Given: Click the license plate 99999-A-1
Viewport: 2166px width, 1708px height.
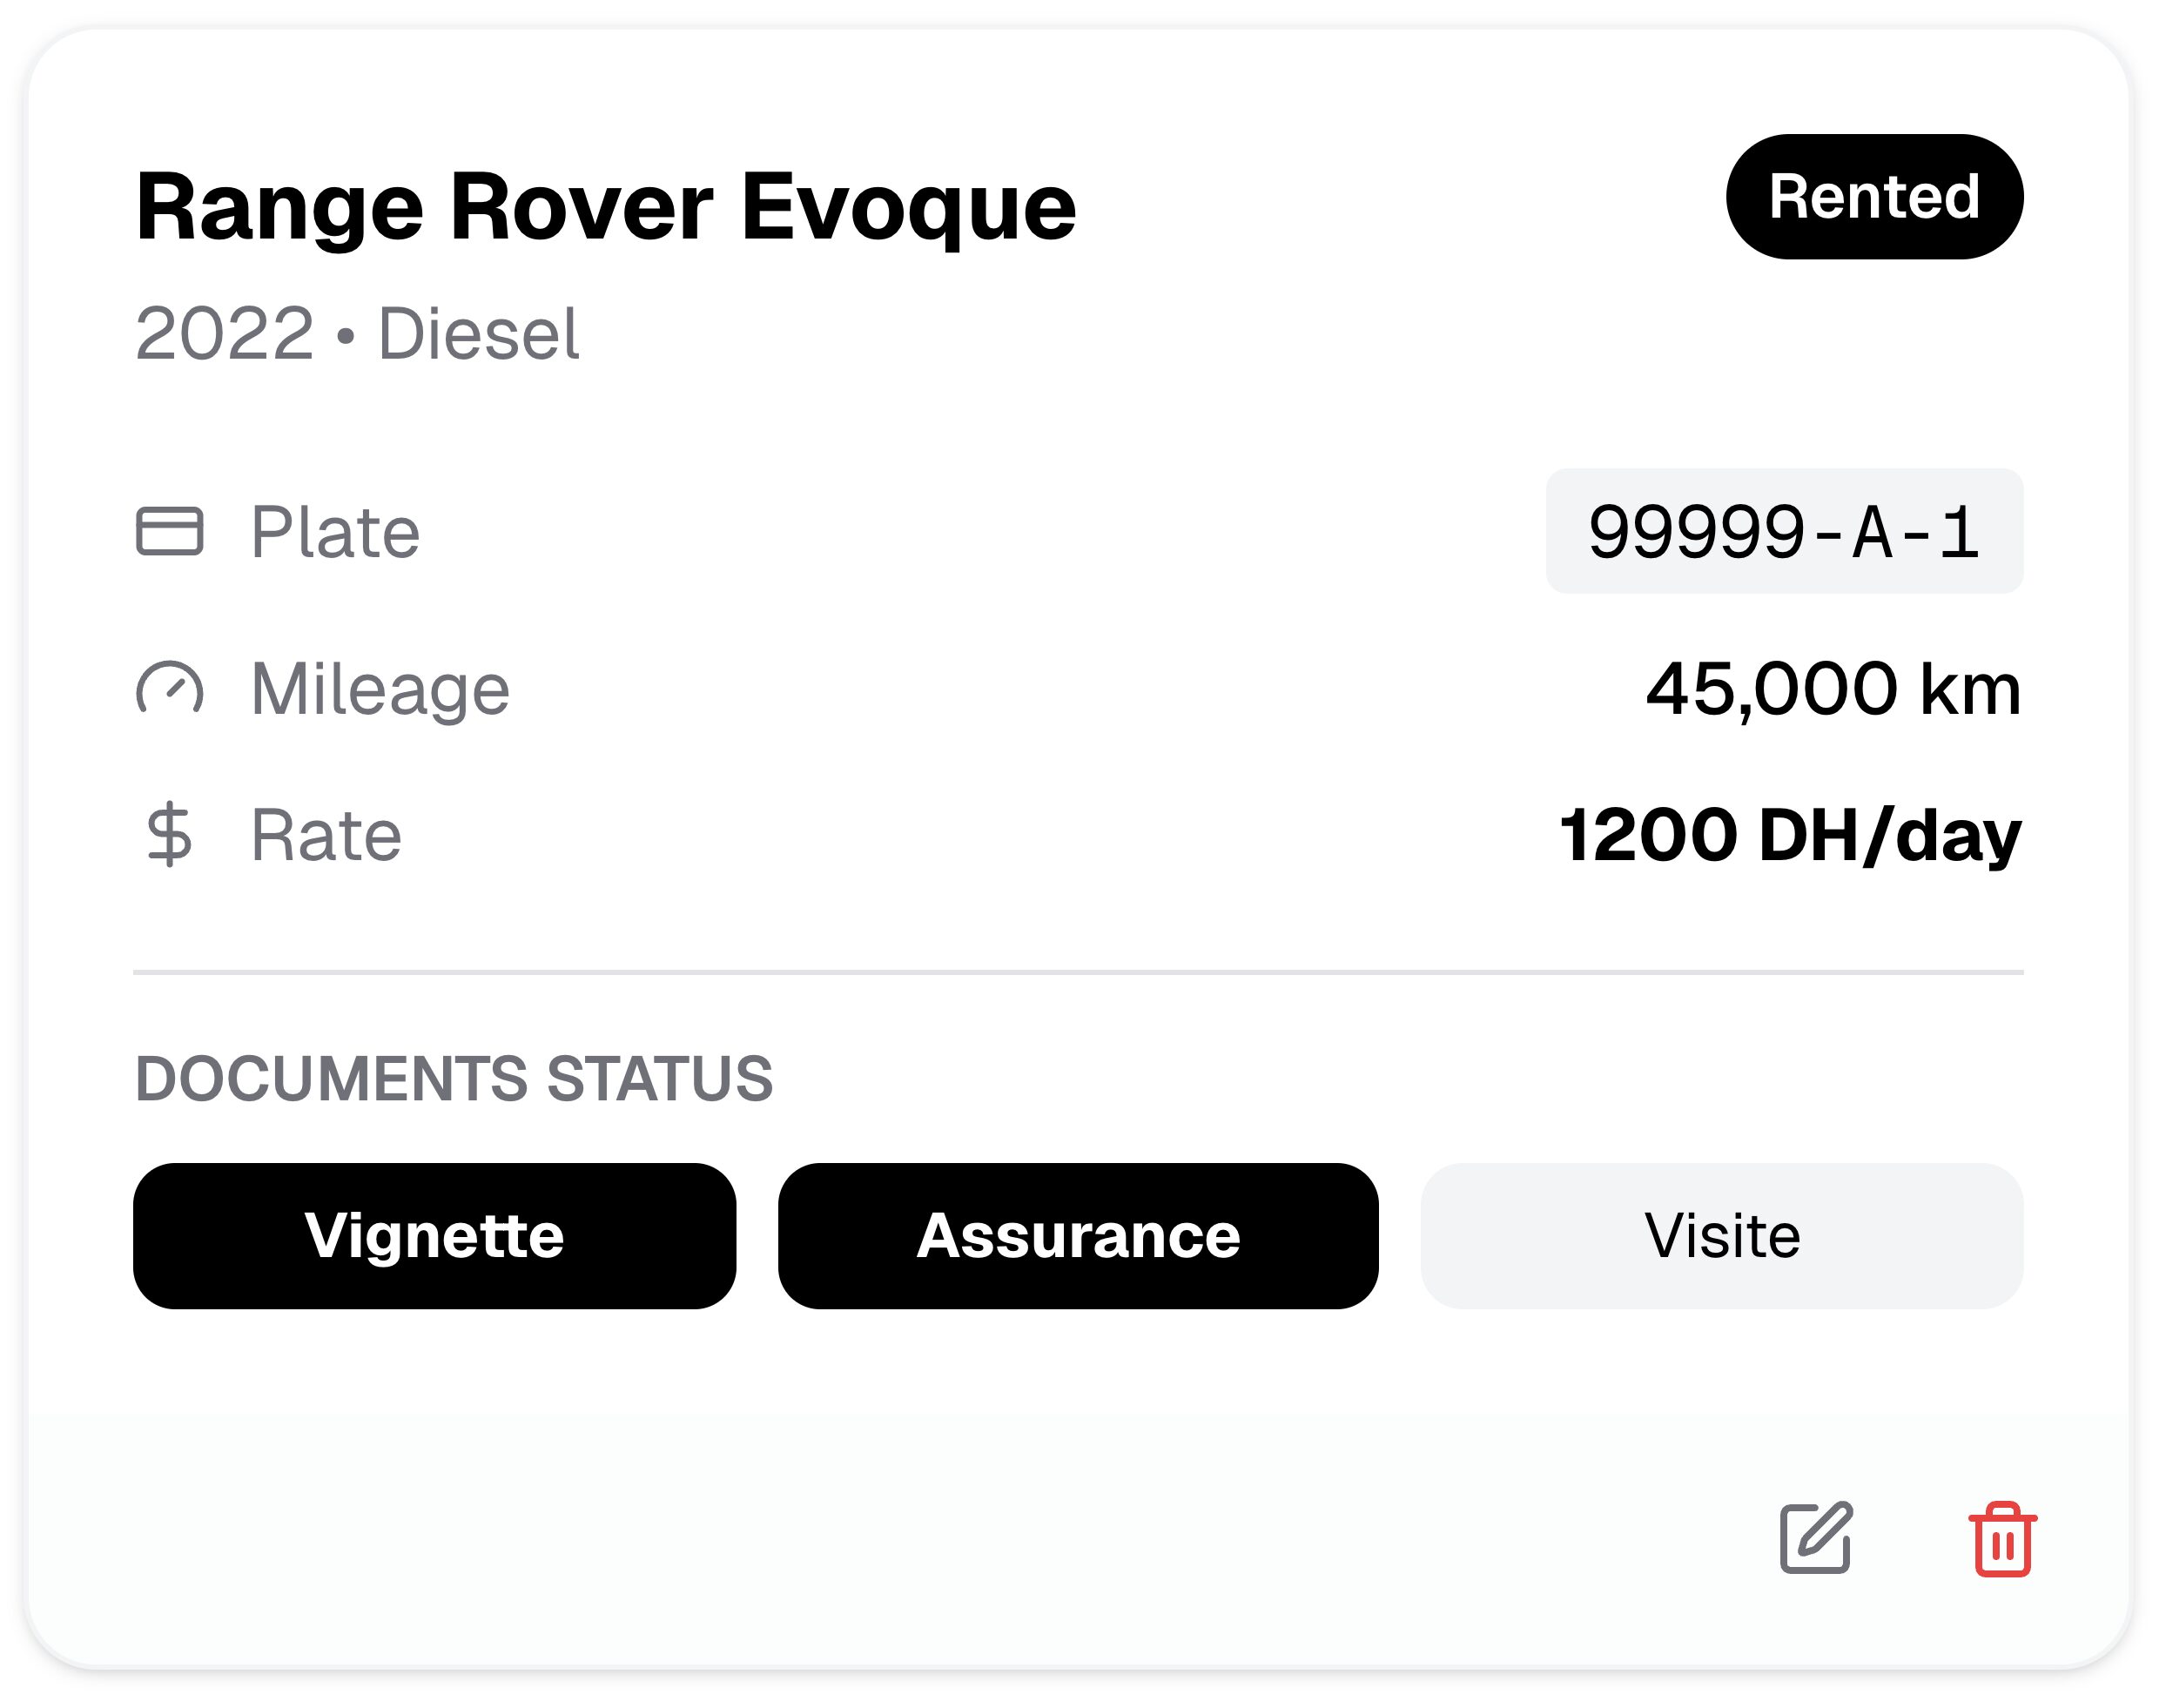Looking at the screenshot, I should pyautogui.click(x=1783, y=531).
